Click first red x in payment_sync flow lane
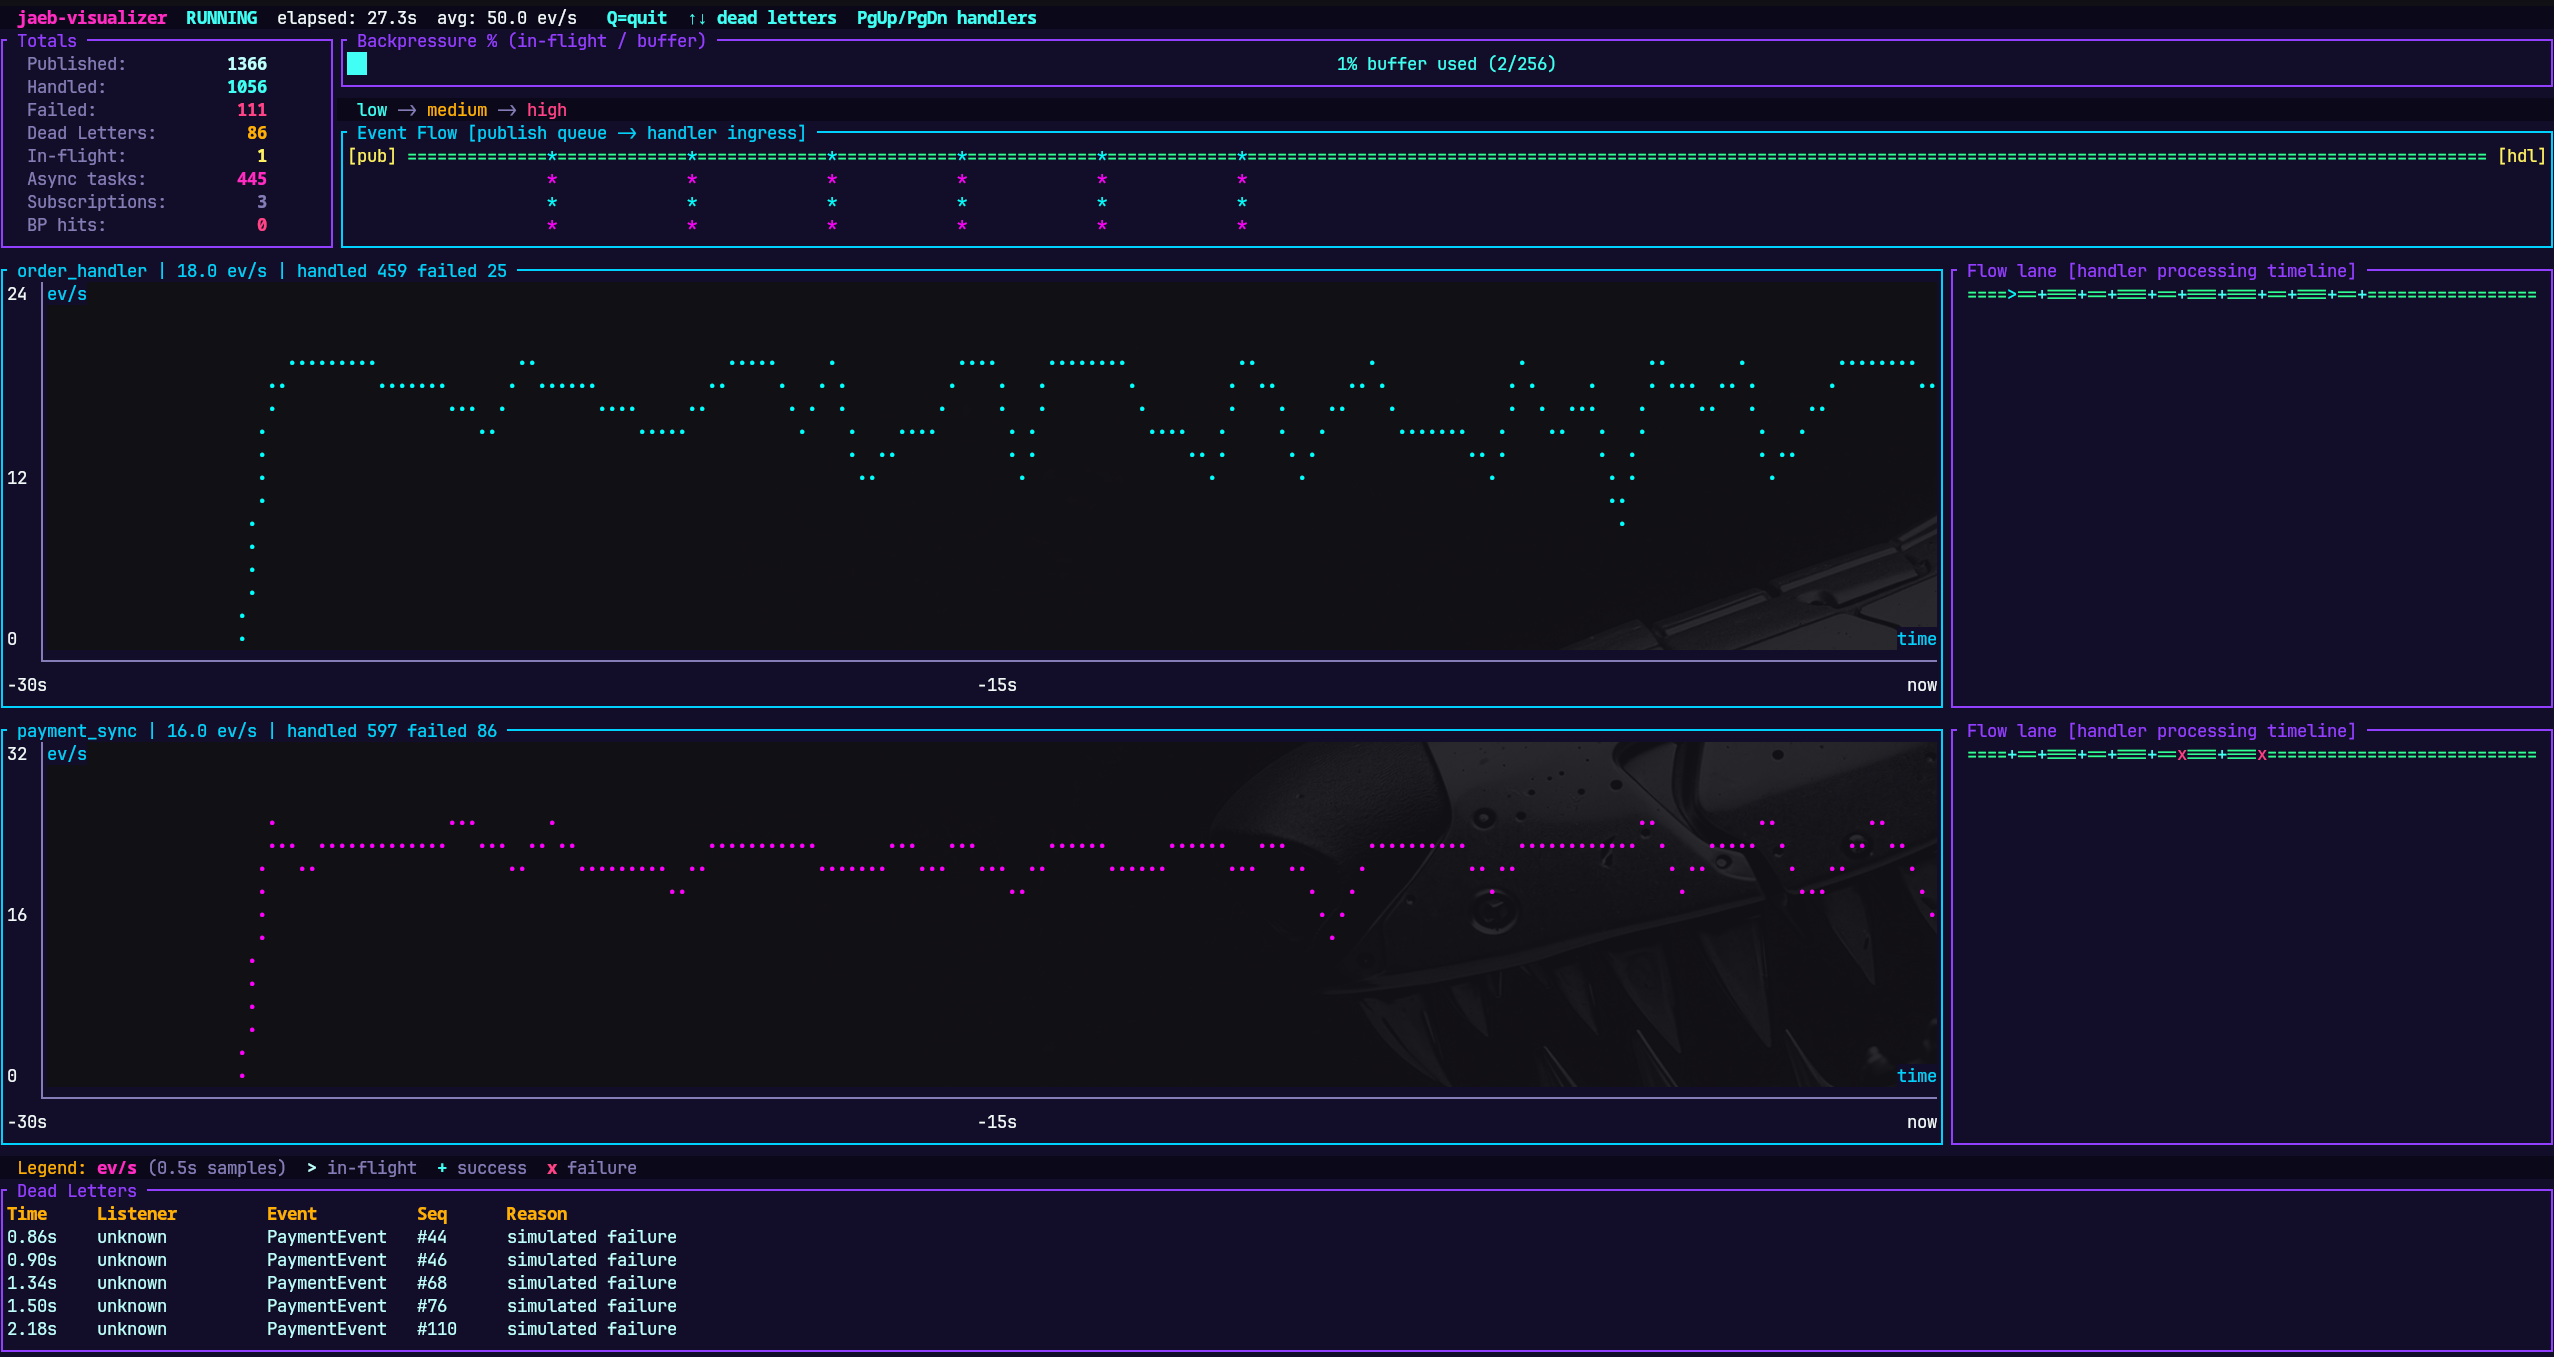This screenshot has width=2554, height=1357. (x=2182, y=755)
